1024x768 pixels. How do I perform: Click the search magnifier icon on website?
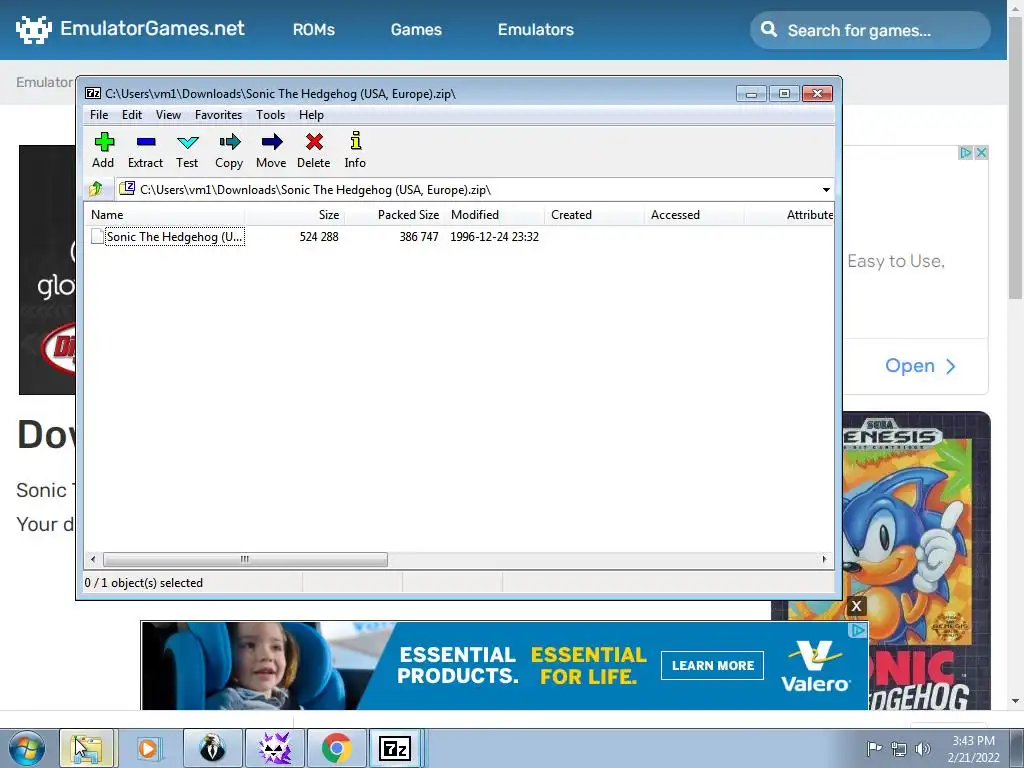click(769, 29)
